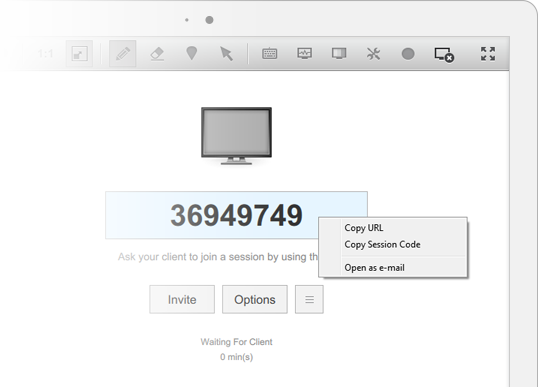This screenshot has width=538, height=387.
Task: Open the wrench and screwdriver tools icon
Action: [373, 54]
